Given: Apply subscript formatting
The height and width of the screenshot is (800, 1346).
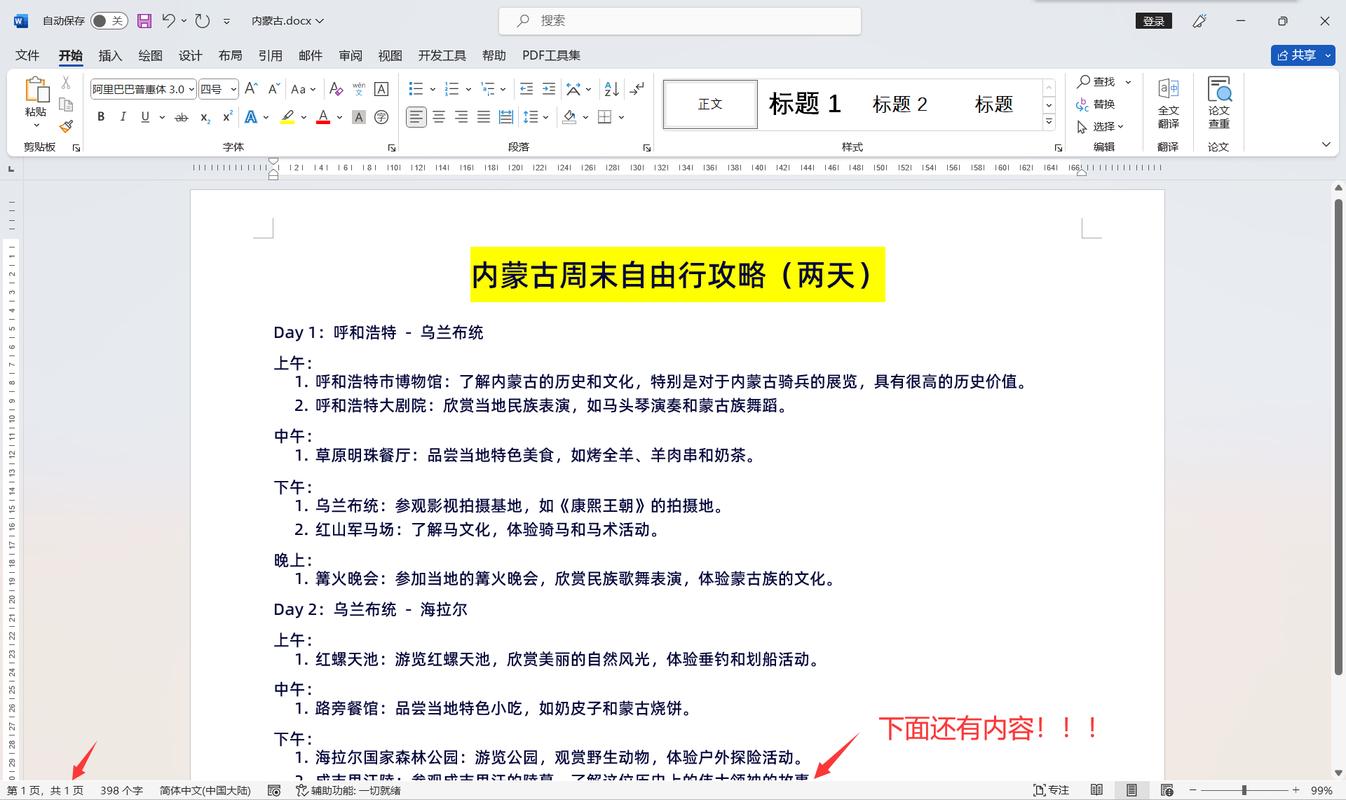Looking at the screenshot, I should pos(205,117).
